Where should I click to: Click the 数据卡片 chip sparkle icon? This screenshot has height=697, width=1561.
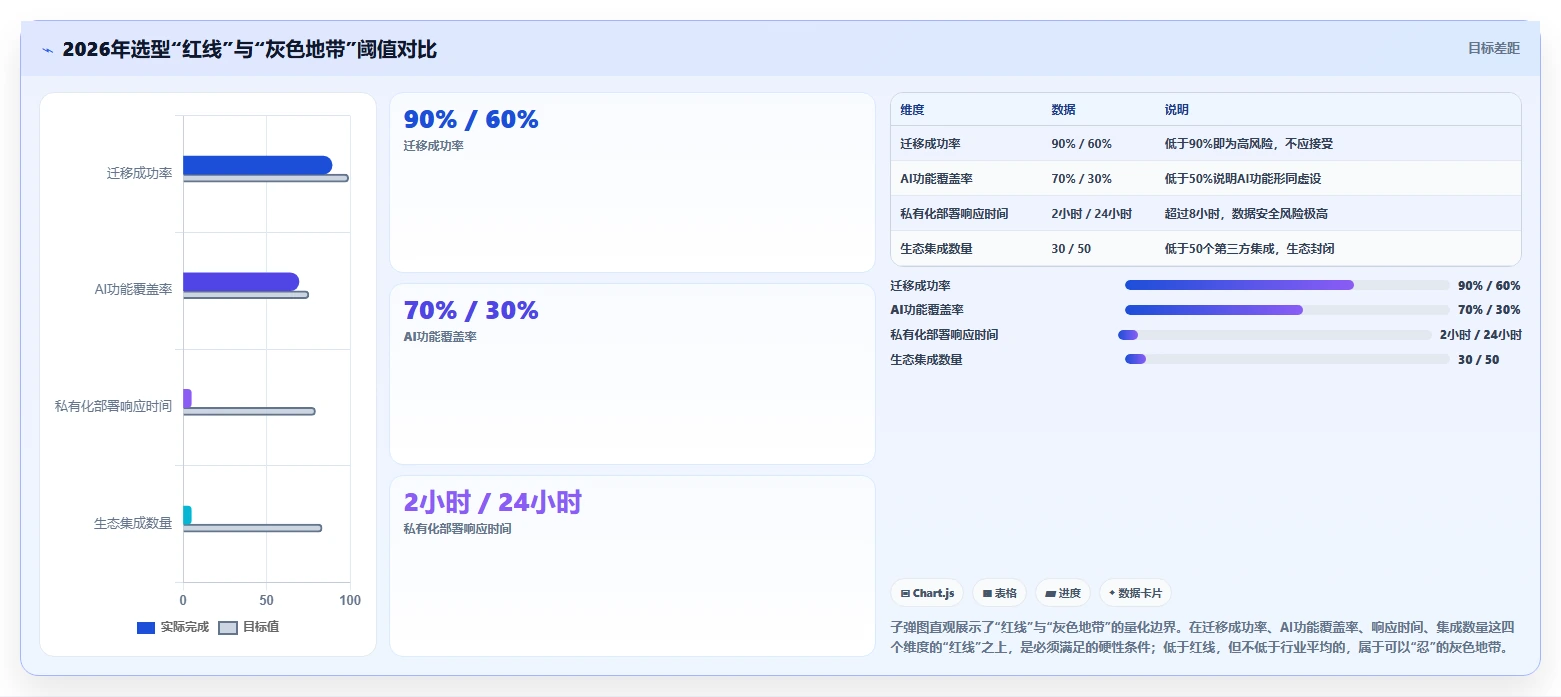point(1112,593)
